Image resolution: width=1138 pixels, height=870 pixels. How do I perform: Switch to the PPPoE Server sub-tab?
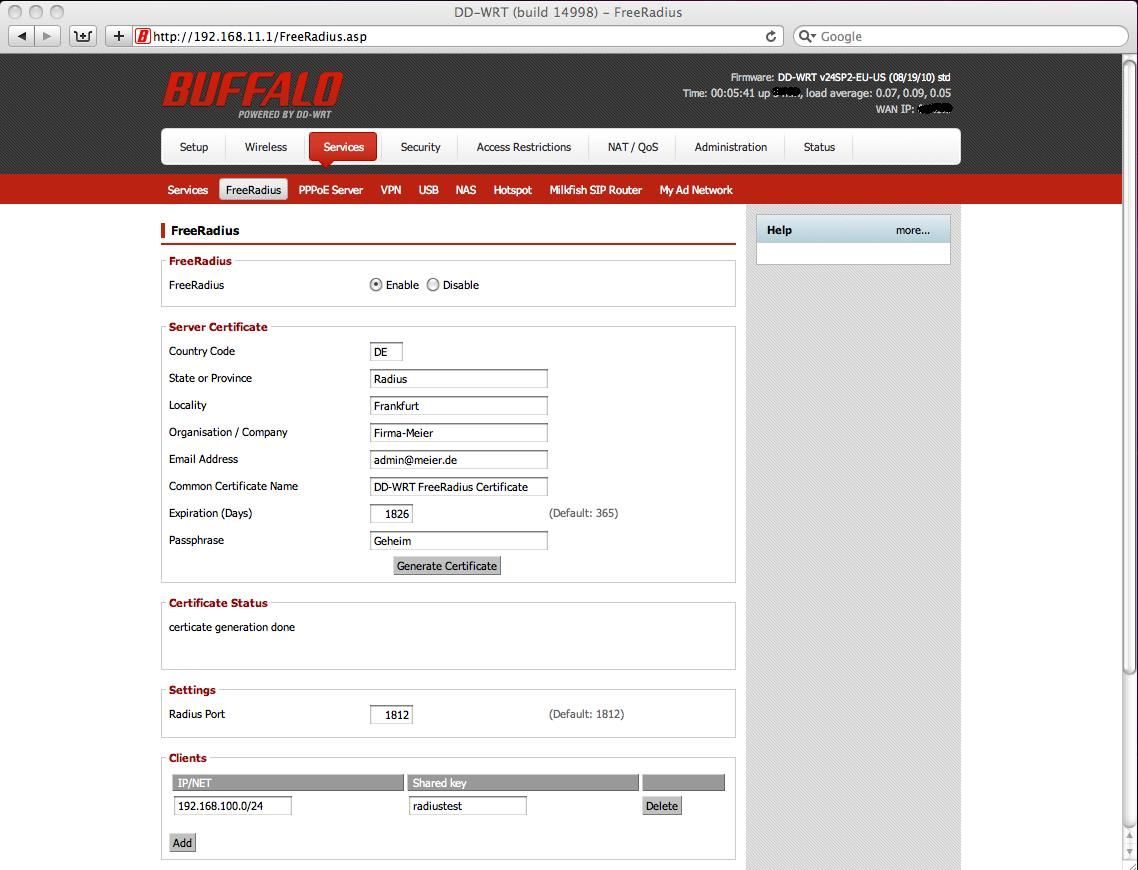point(330,190)
